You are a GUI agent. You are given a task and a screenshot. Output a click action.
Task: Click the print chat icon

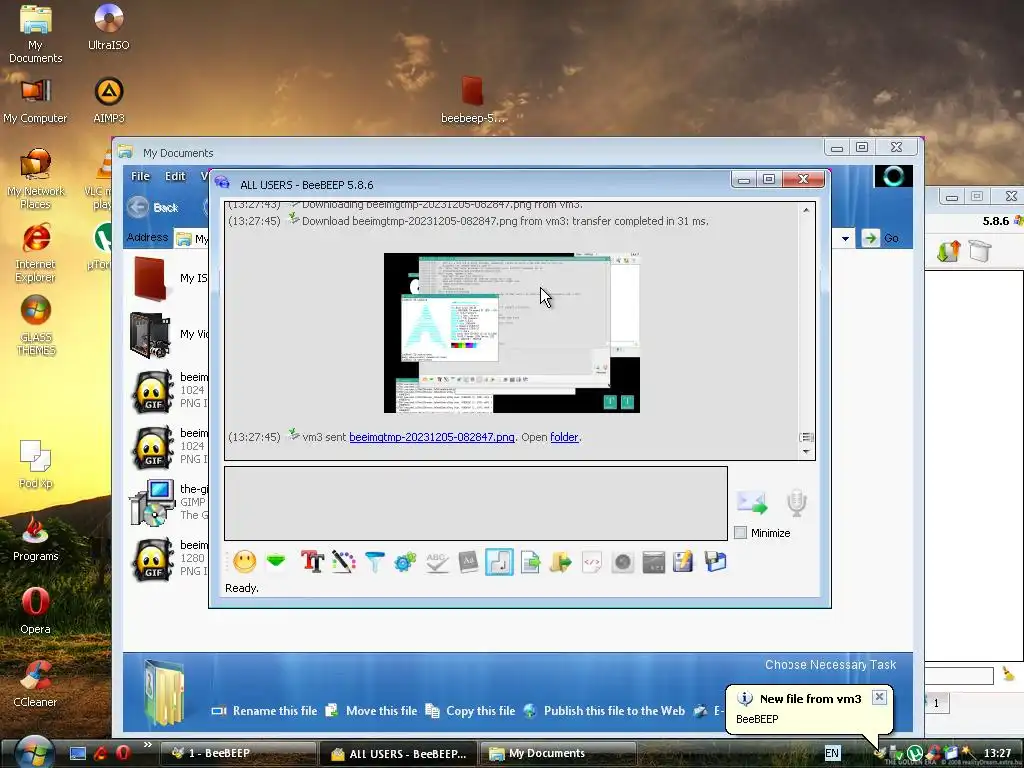pos(715,562)
